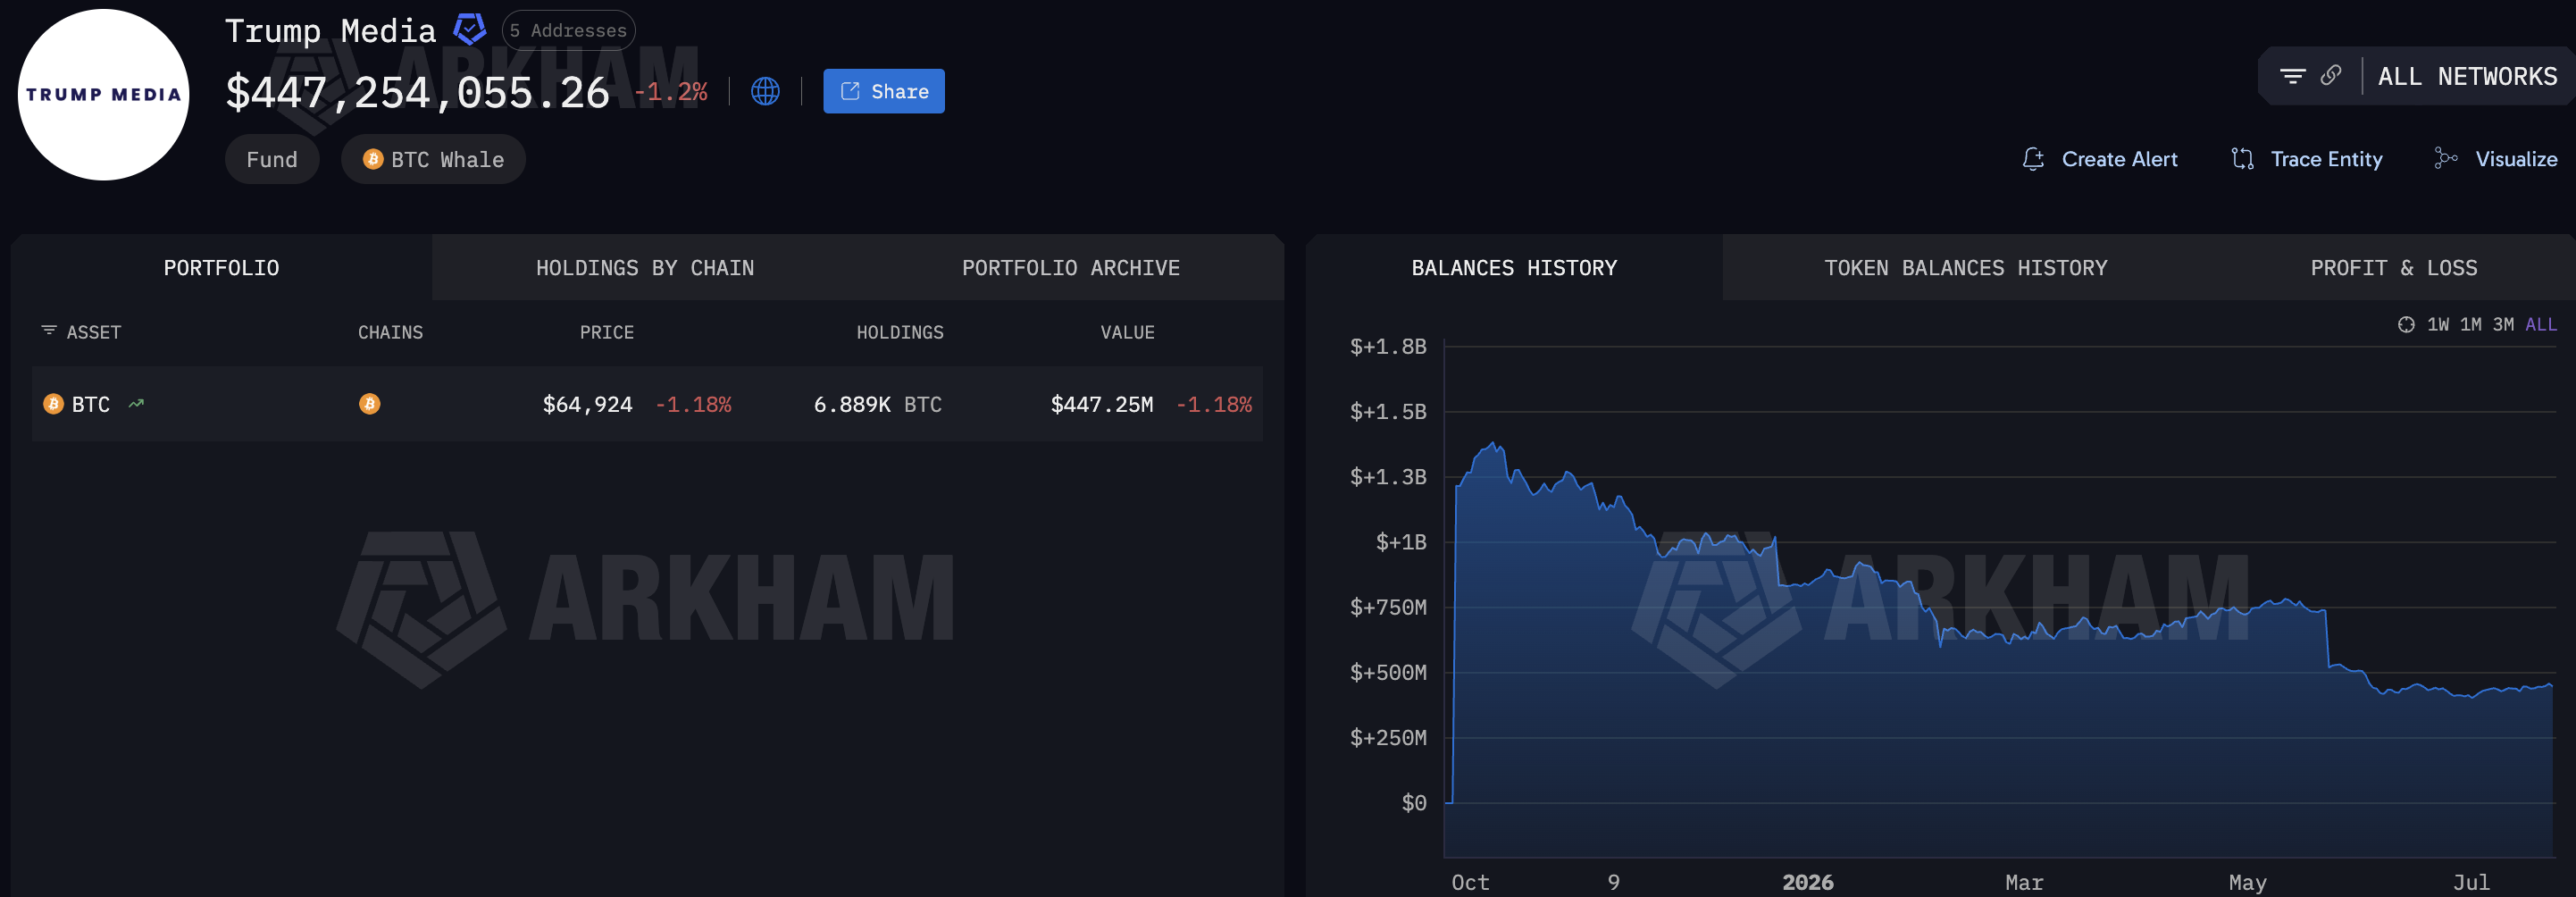The image size is (2576, 897).
Task: Open the Profit & Loss tab
Action: click(x=2394, y=268)
